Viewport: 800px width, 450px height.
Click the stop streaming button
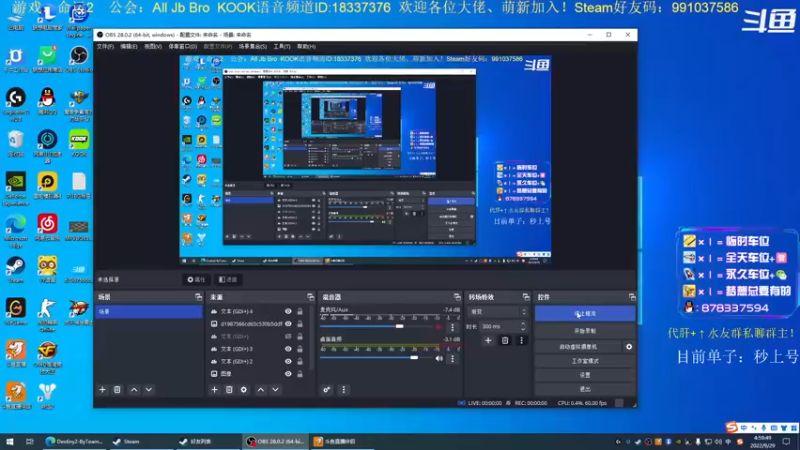click(x=585, y=313)
